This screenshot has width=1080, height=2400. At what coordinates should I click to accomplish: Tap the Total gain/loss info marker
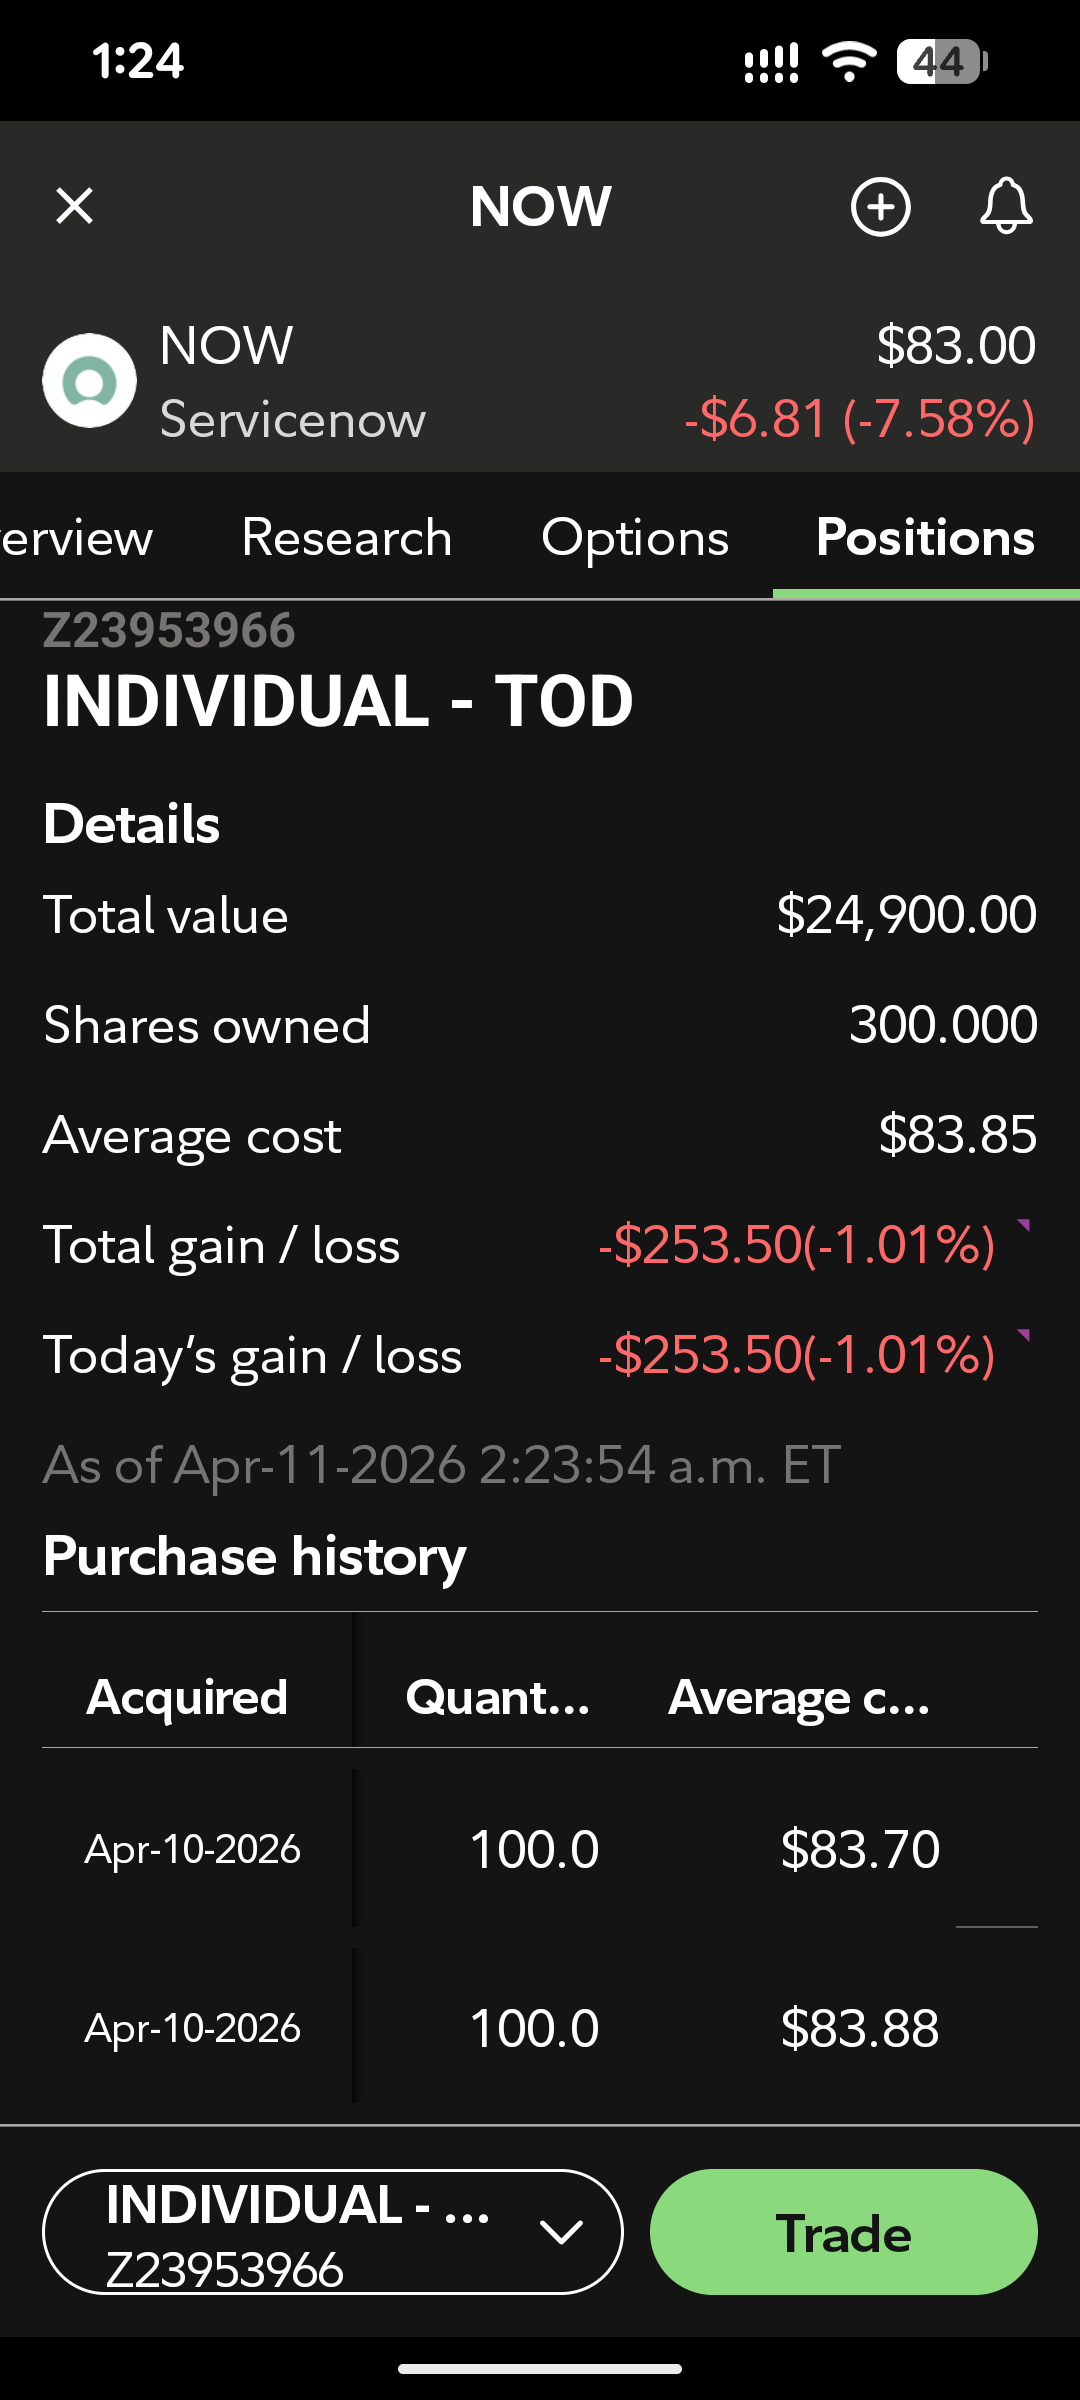(1023, 1225)
